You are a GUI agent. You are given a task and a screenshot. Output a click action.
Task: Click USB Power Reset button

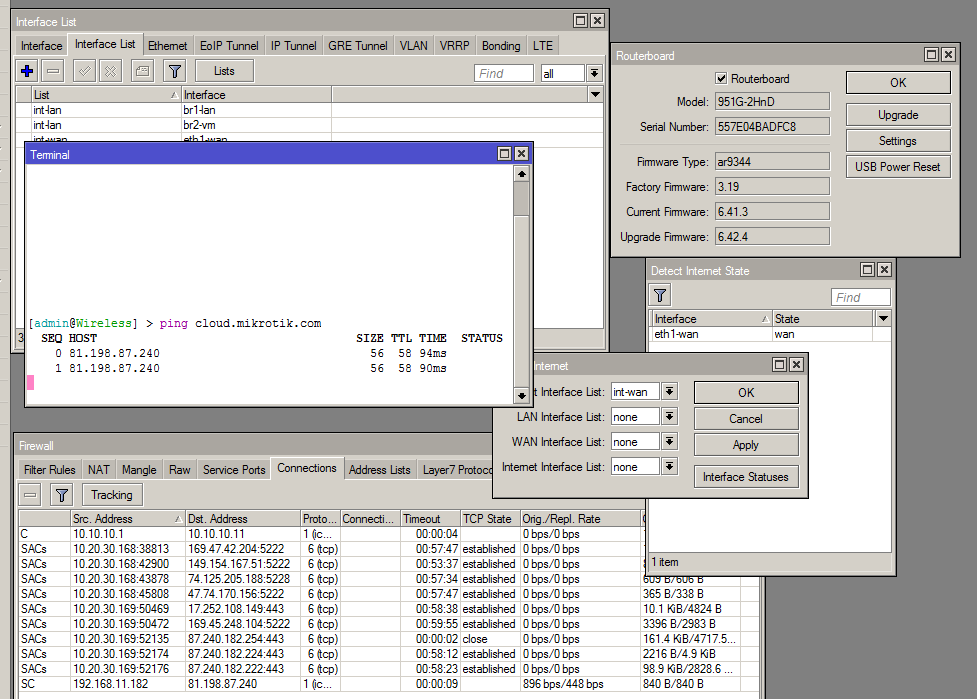point(898,166)
